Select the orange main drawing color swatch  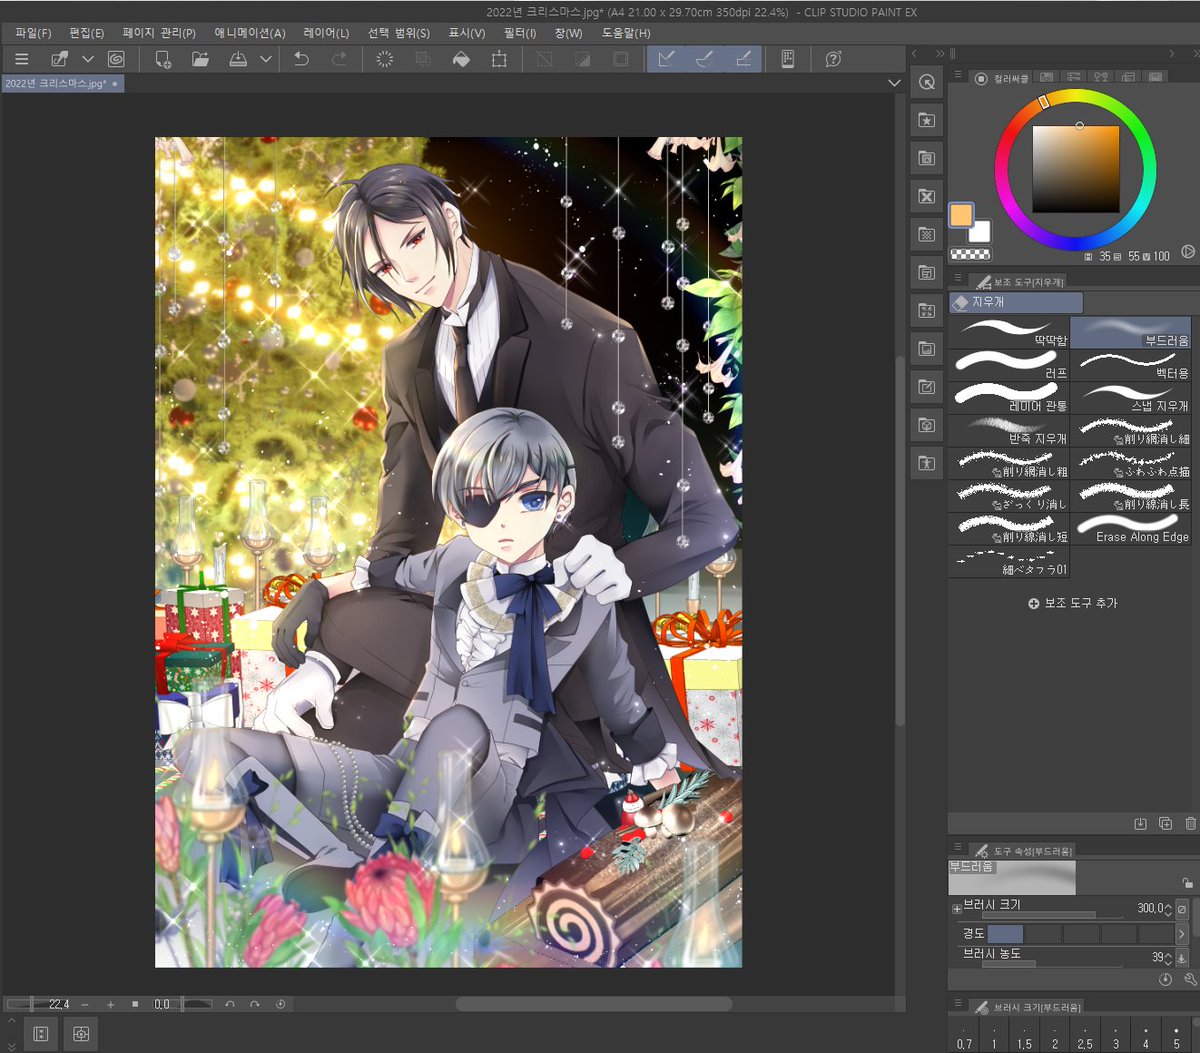961,215
